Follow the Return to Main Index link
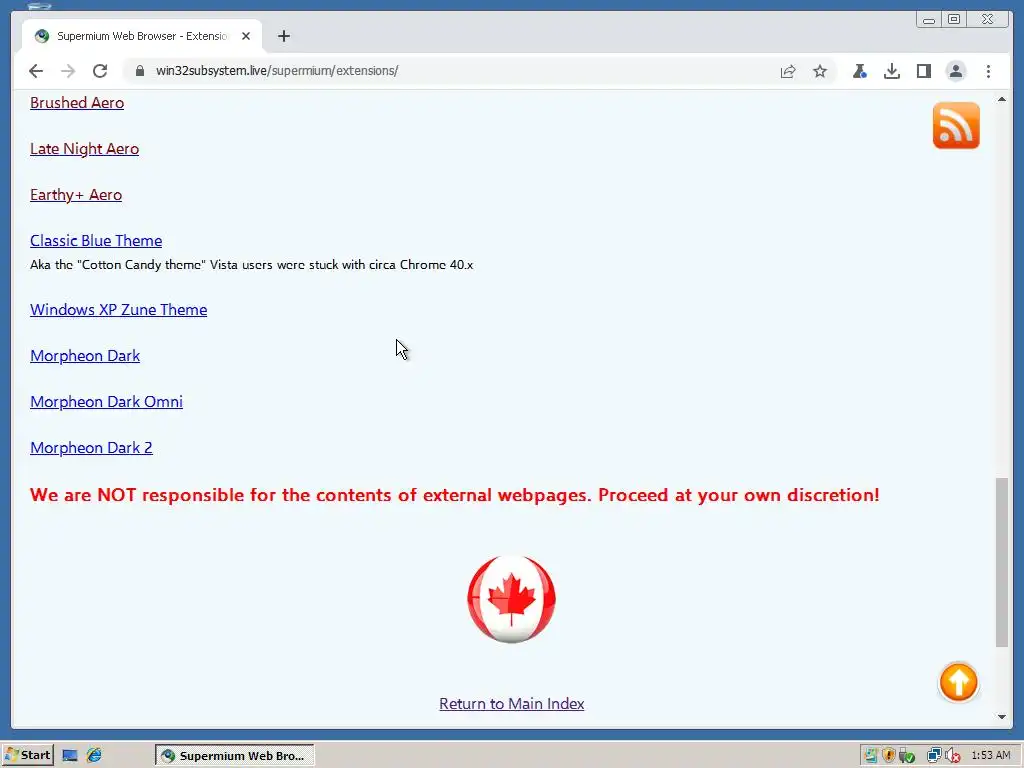This screenshot has width=1024, height=768. click(511, 703)
